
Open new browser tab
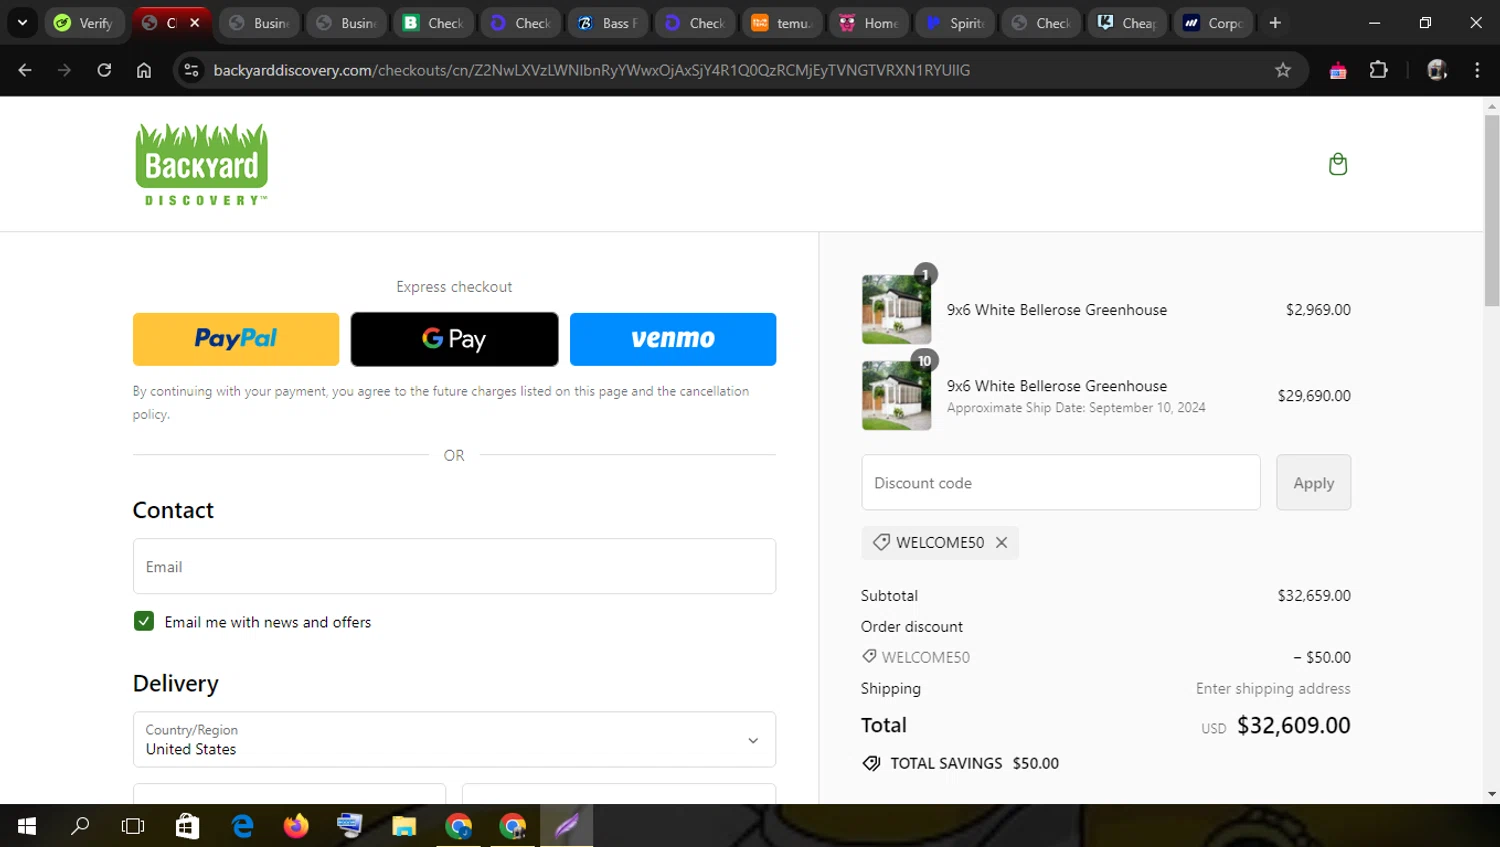click(1275, 22)
